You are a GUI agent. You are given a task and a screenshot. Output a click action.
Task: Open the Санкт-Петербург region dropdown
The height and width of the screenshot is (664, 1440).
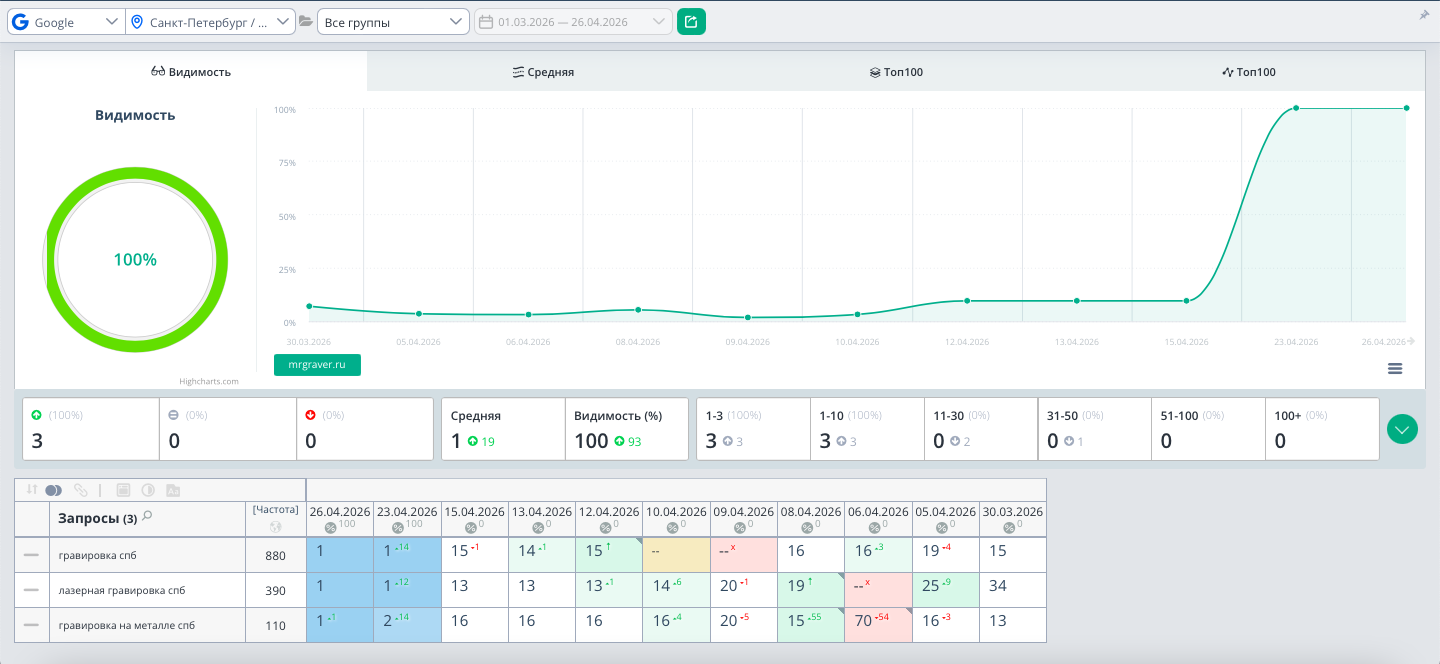tap(211, 22)
